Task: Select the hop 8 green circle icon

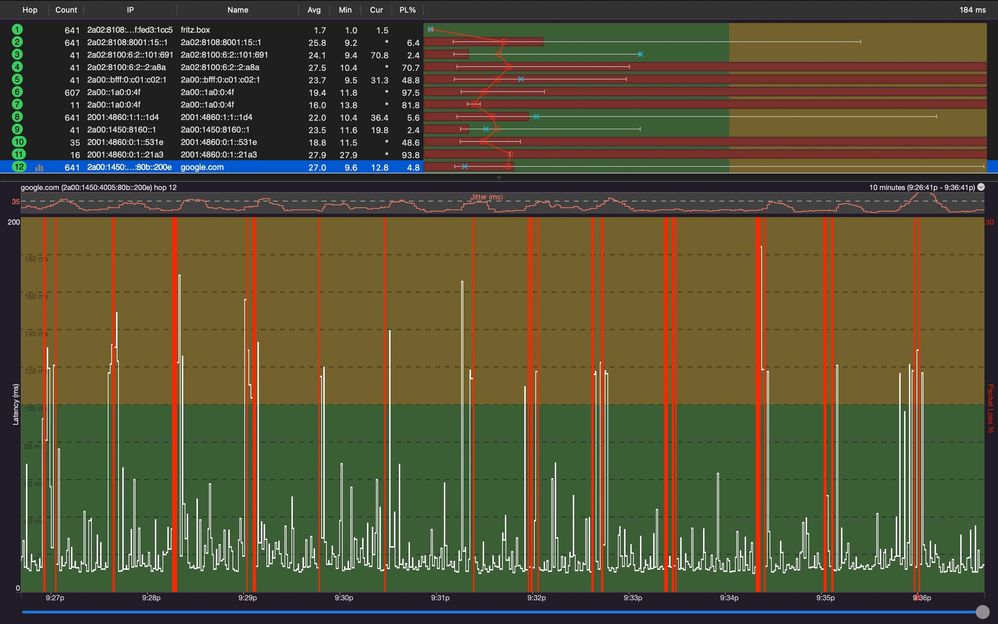Action: click(x=17, y=117)
